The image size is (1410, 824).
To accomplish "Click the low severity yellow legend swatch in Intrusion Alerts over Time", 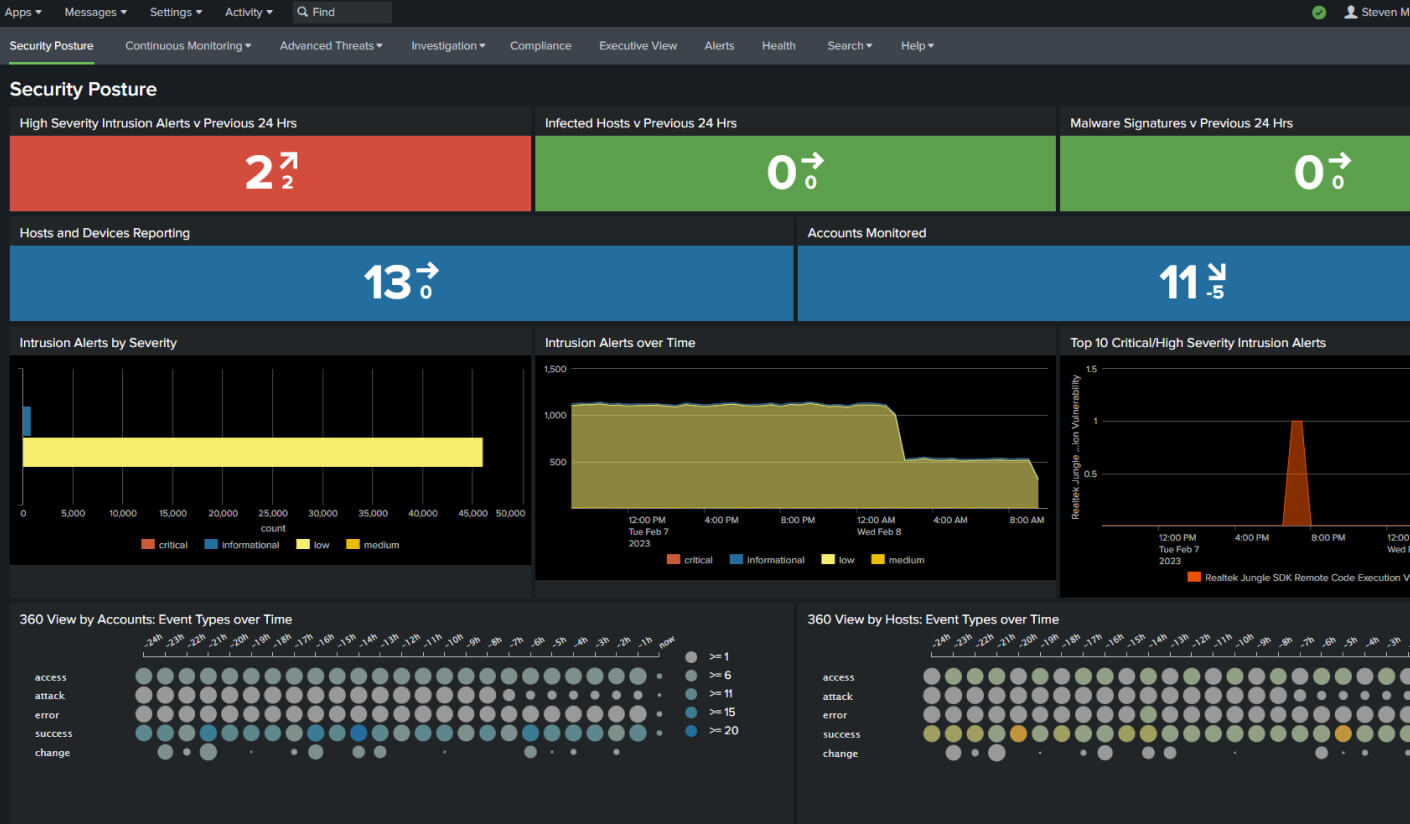I will [x=828, y=560].
